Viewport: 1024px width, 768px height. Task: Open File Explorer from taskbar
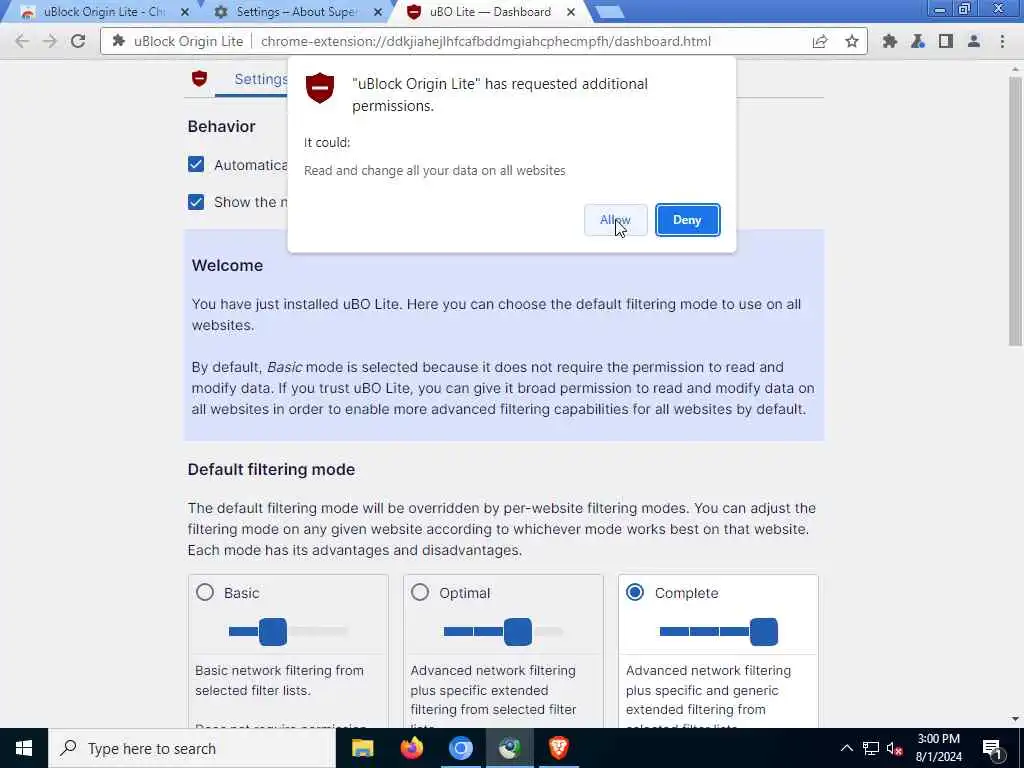click(362, 748)
